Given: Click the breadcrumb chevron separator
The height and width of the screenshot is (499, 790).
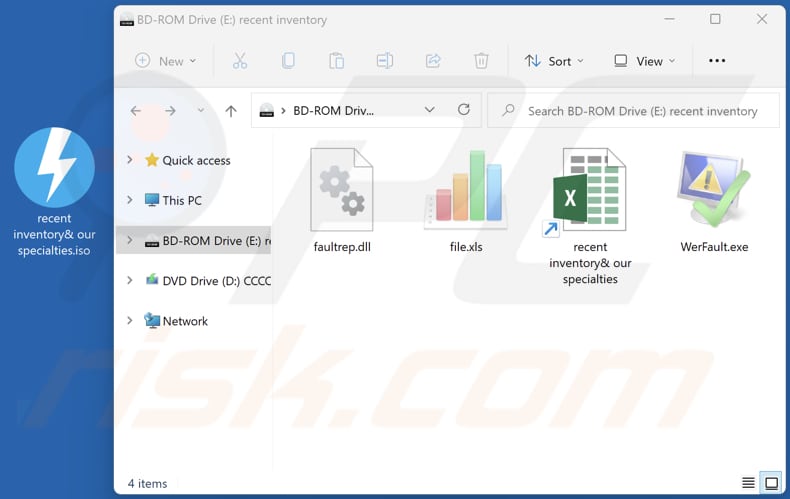Looking at the screenshot, I should pyautogui.click(x=284, y=110).
